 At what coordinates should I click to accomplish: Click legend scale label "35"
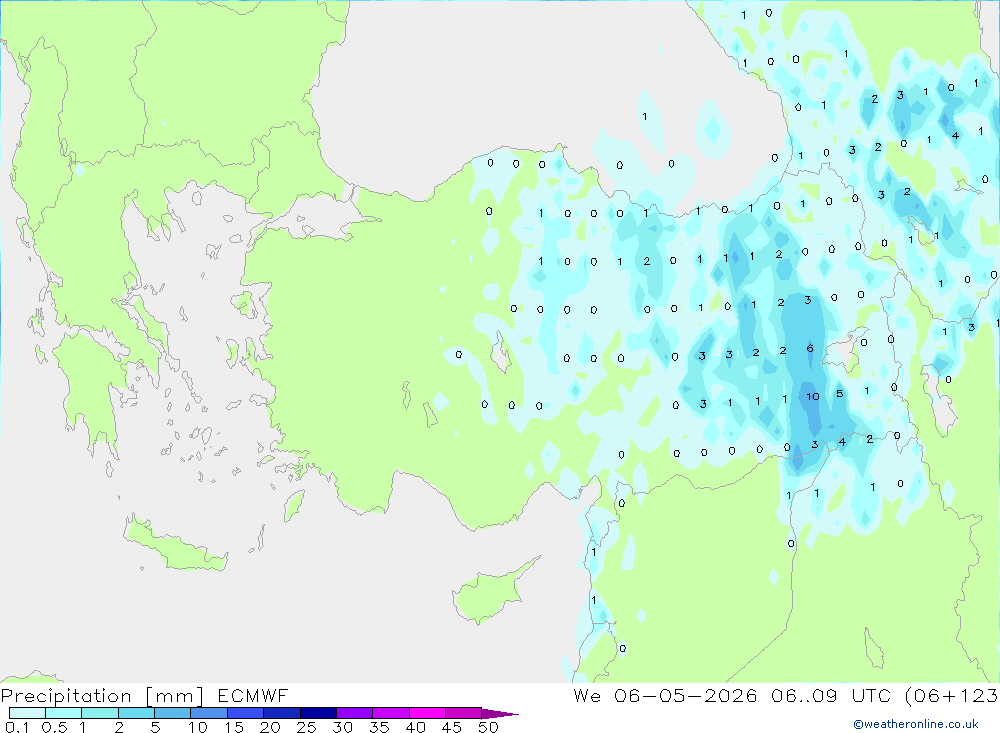tap(379, 727)
